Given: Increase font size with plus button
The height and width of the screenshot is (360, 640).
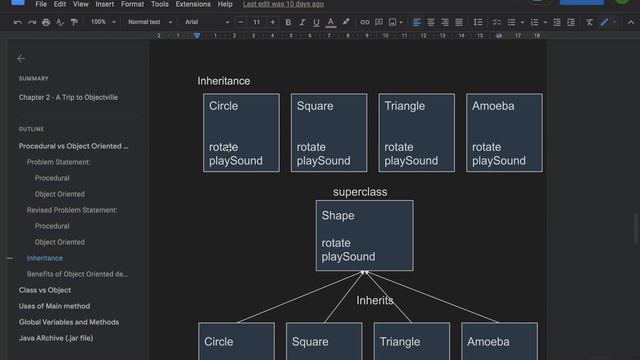Looking at the screenshot, I should click(272, 22).
